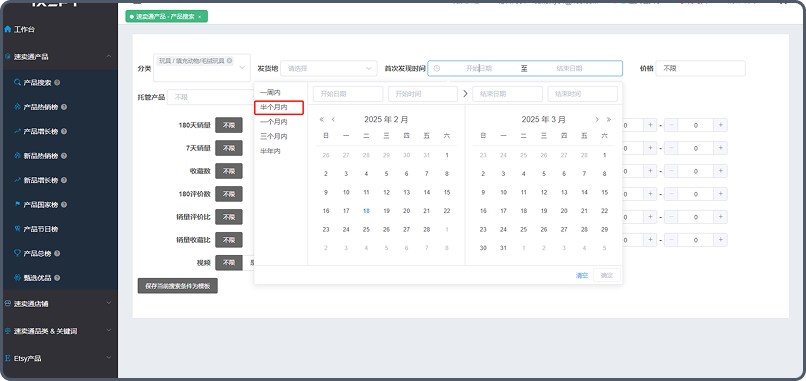
Task: Go to previous month in the calendar
Action: 333,119
